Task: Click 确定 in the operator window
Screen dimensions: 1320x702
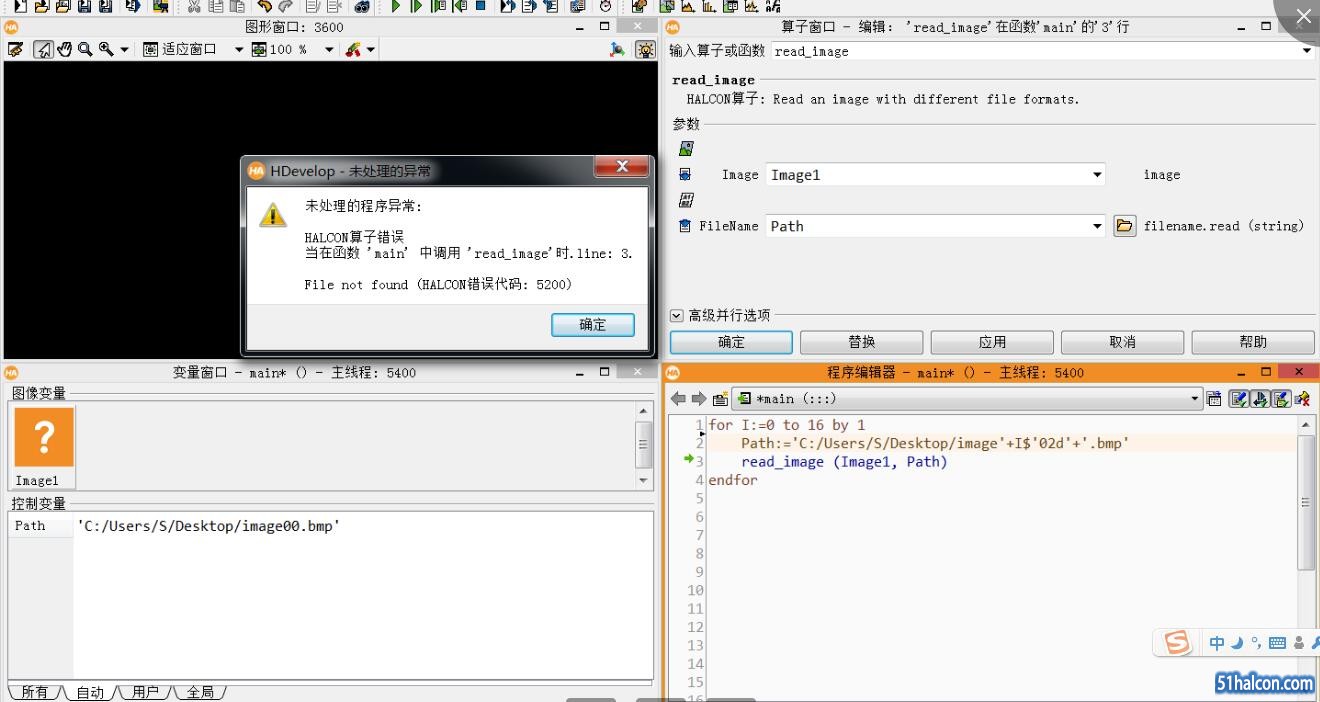Action: click(x=731, y=342)
